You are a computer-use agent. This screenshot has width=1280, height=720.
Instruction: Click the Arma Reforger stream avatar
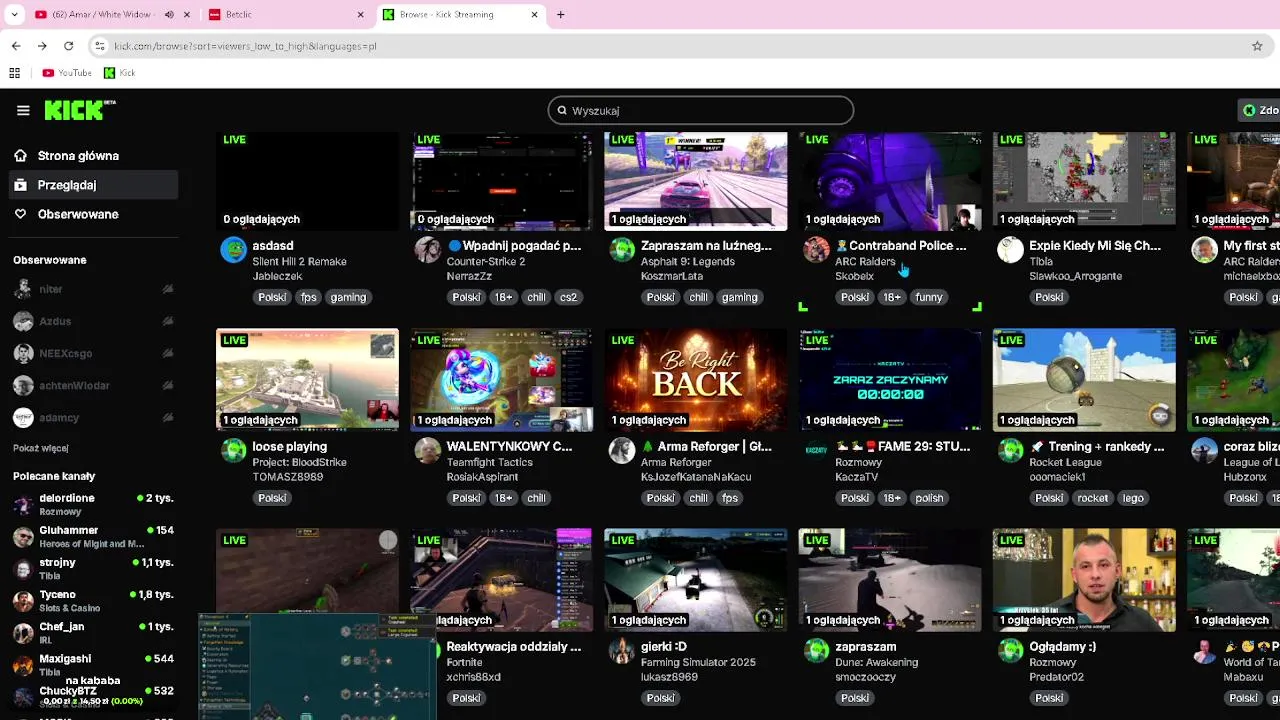[x=621, y=451]
